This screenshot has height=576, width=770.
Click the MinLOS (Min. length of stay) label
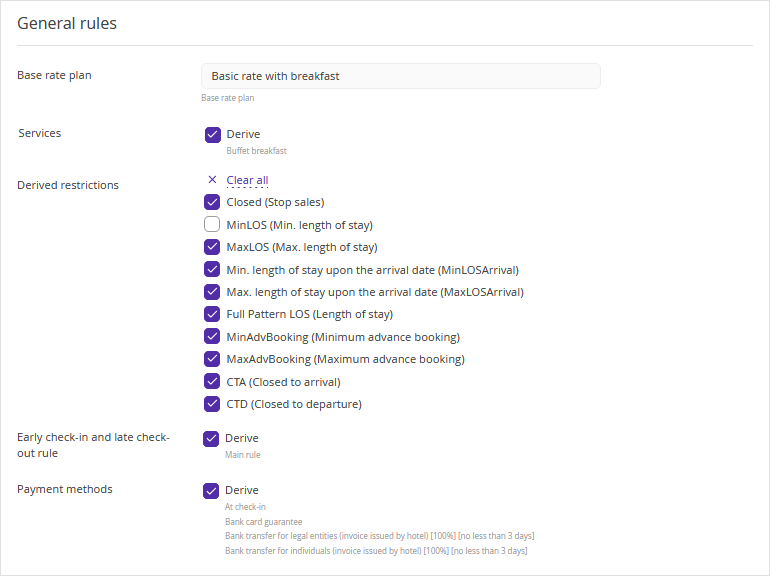point(299,225)
